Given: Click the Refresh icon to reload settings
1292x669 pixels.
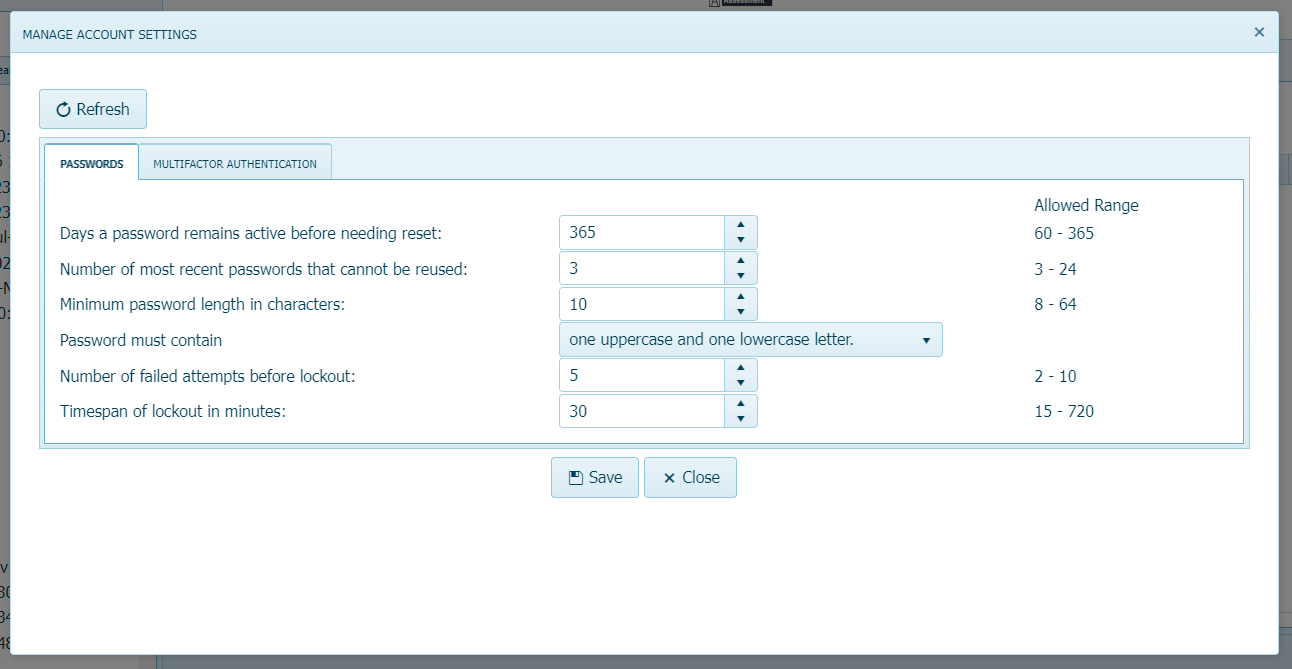Looking at the screenshot, I should point(64,109).
